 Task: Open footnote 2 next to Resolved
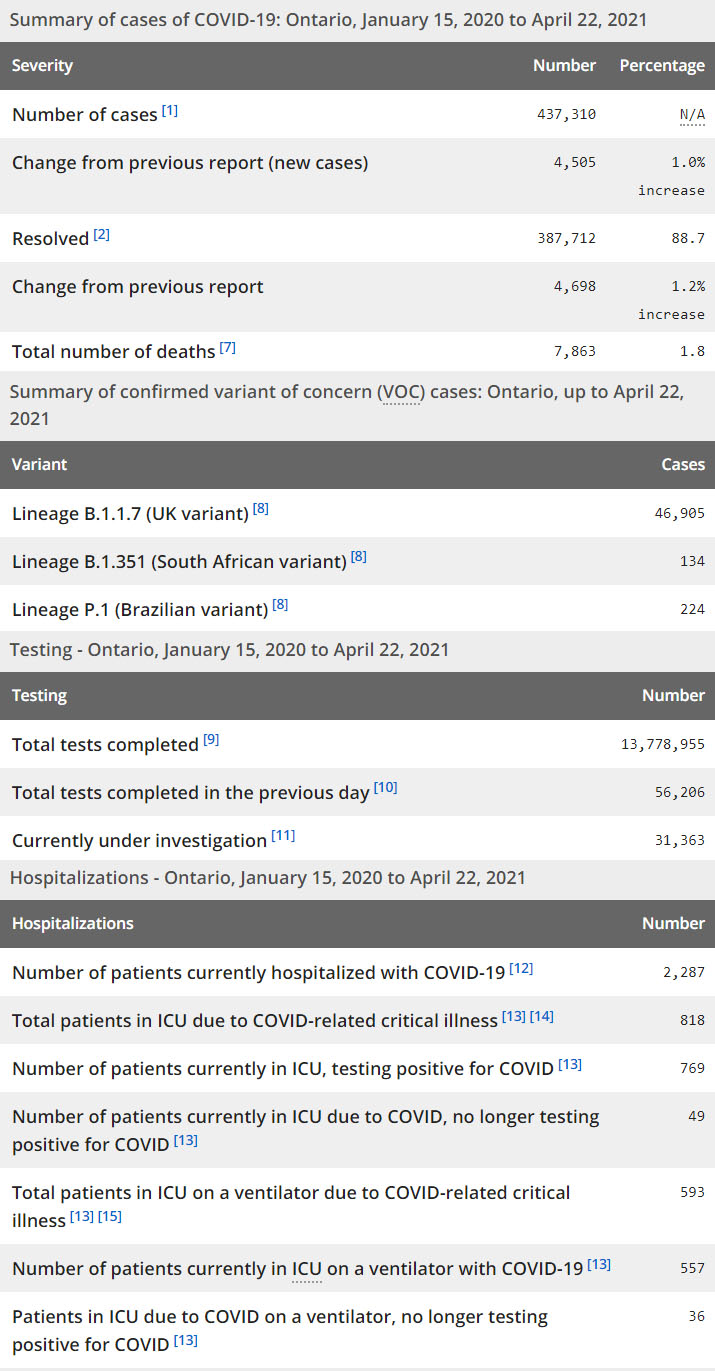(x=102, y=235)
